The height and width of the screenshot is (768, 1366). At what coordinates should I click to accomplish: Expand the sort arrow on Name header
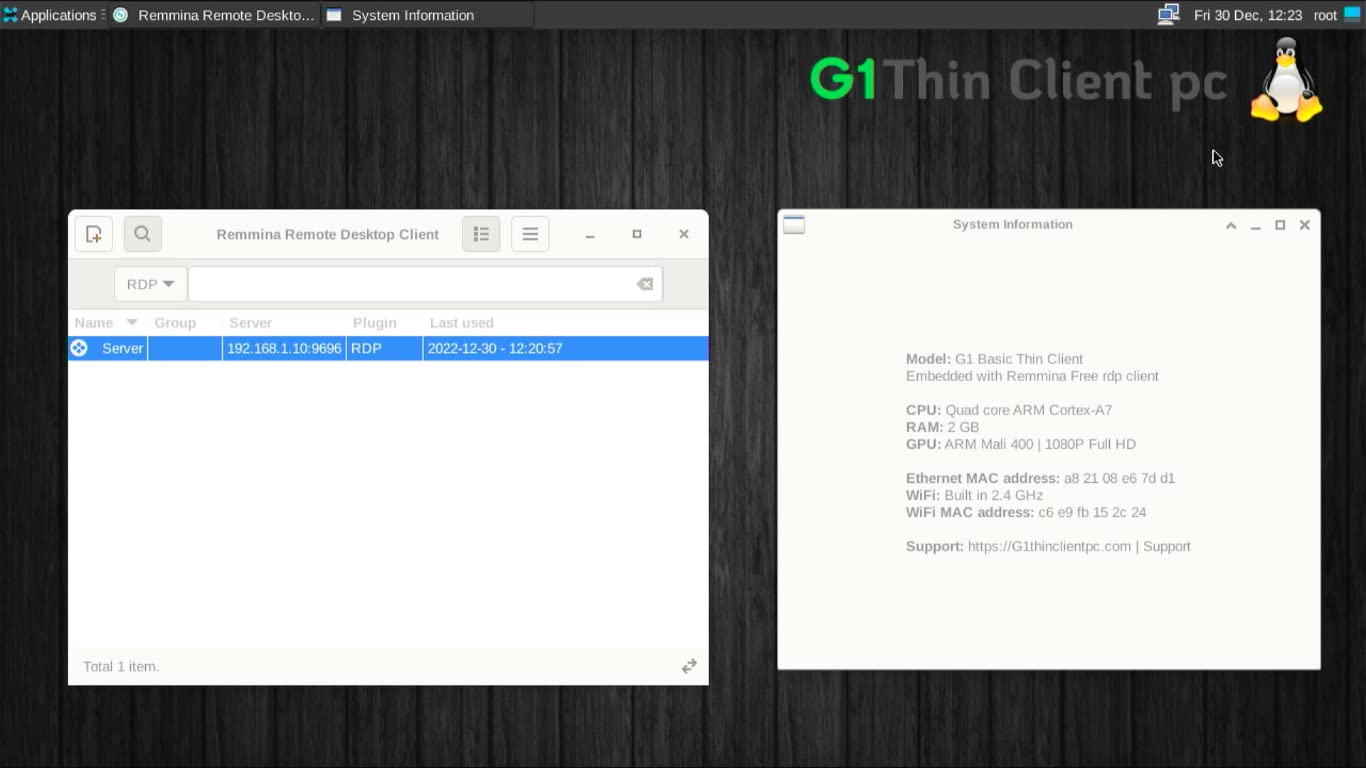[x=132, y=322]
